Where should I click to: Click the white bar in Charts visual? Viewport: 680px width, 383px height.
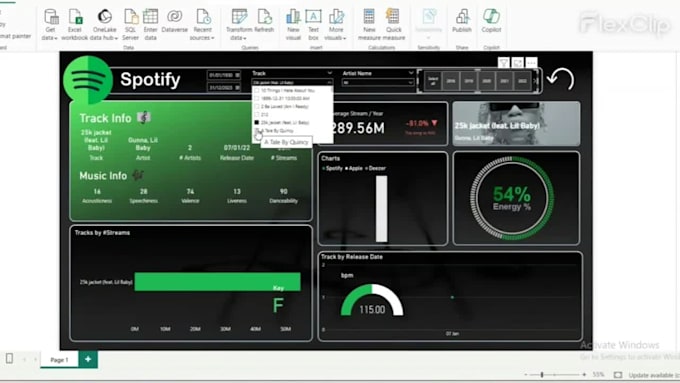coord(382,208)
